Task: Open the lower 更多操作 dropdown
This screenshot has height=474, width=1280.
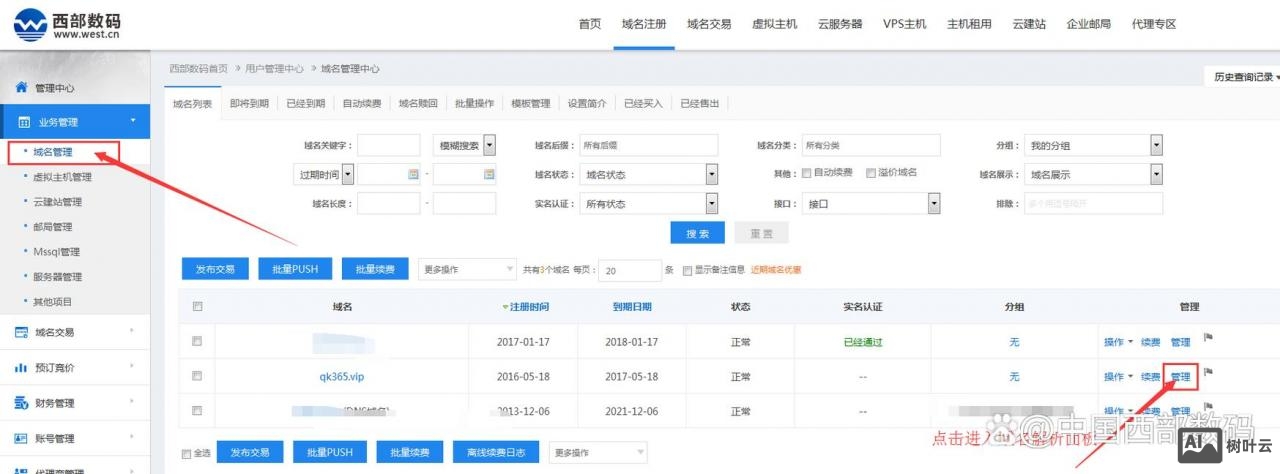Action: tap(597, 452)
